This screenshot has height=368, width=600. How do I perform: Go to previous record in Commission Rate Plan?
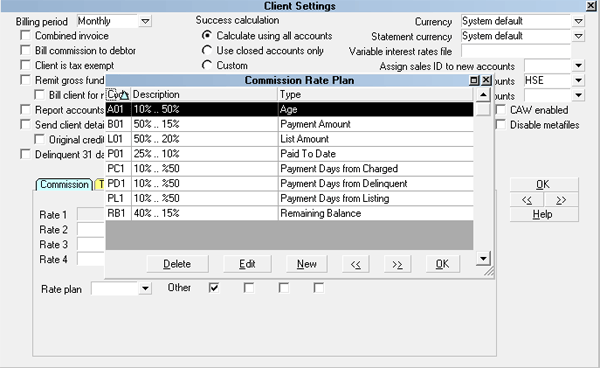(x=355, y=264)
